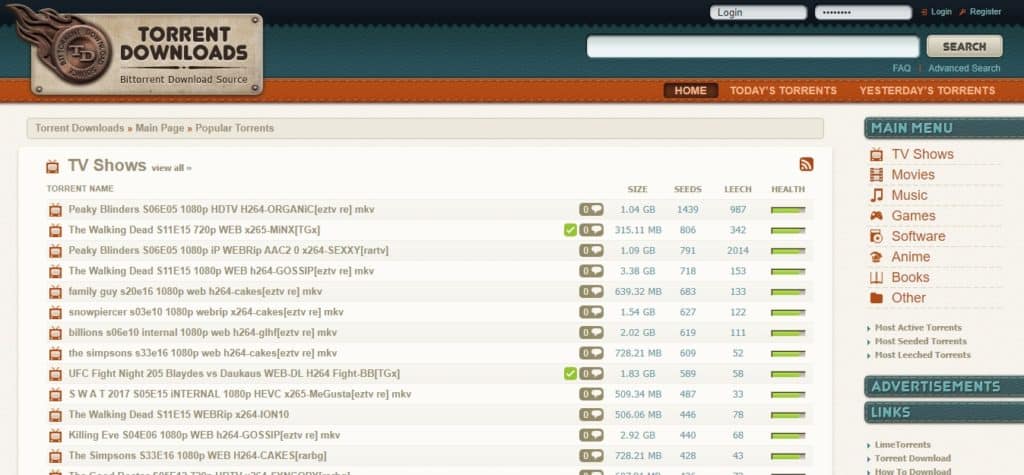This screenshot has width=1024, height=475.
Task: Click the Register link
Action: [x=985, y=12]
